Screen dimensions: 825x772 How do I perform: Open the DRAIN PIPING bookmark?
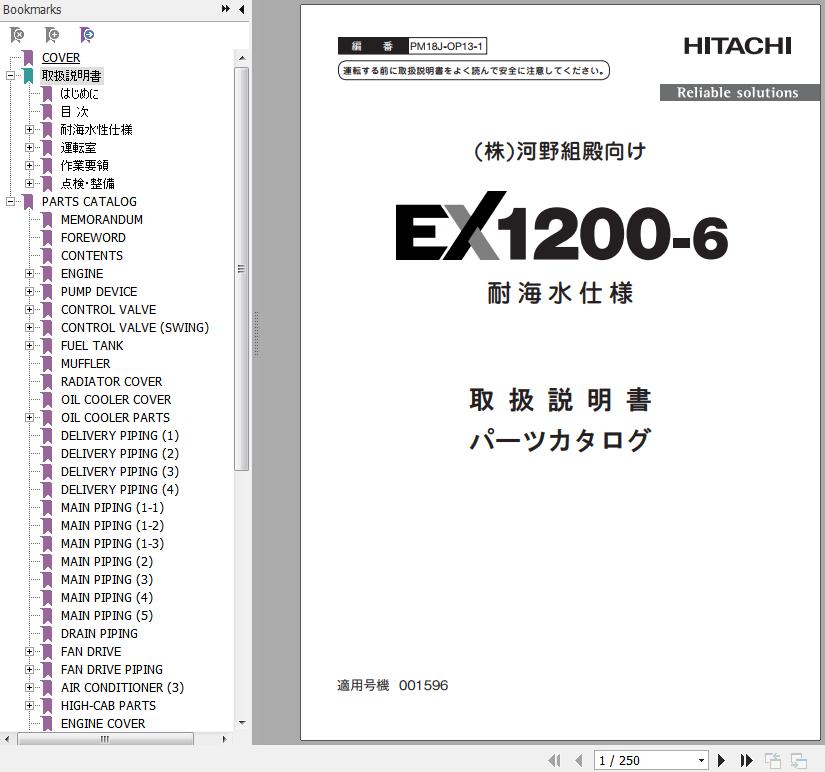pyautogui.click(x=99, y=634)
